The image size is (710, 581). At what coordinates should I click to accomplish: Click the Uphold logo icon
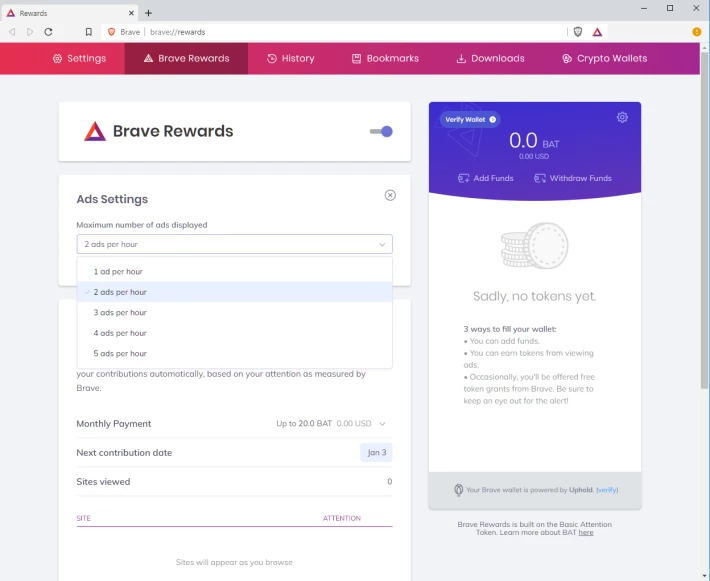(x=459, y=490)
